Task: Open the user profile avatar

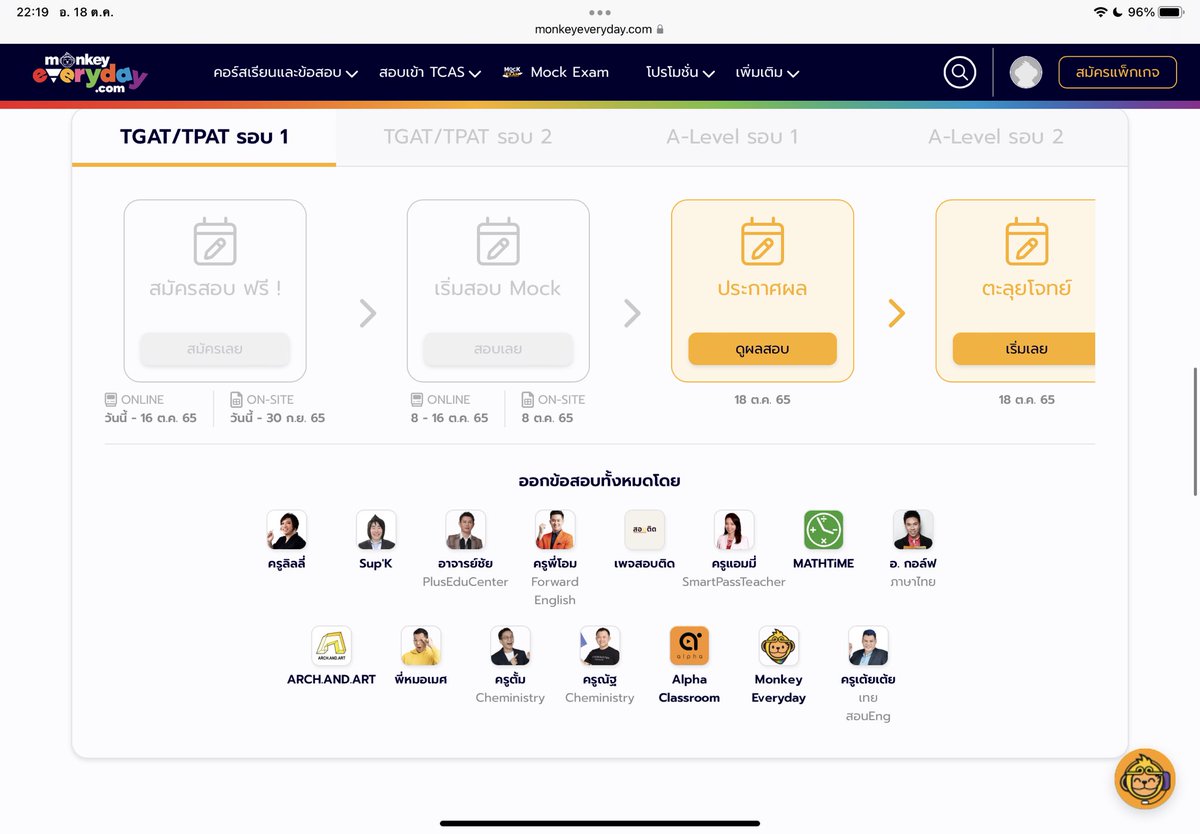Action: pyautogui.click(x=1026, y=72)
